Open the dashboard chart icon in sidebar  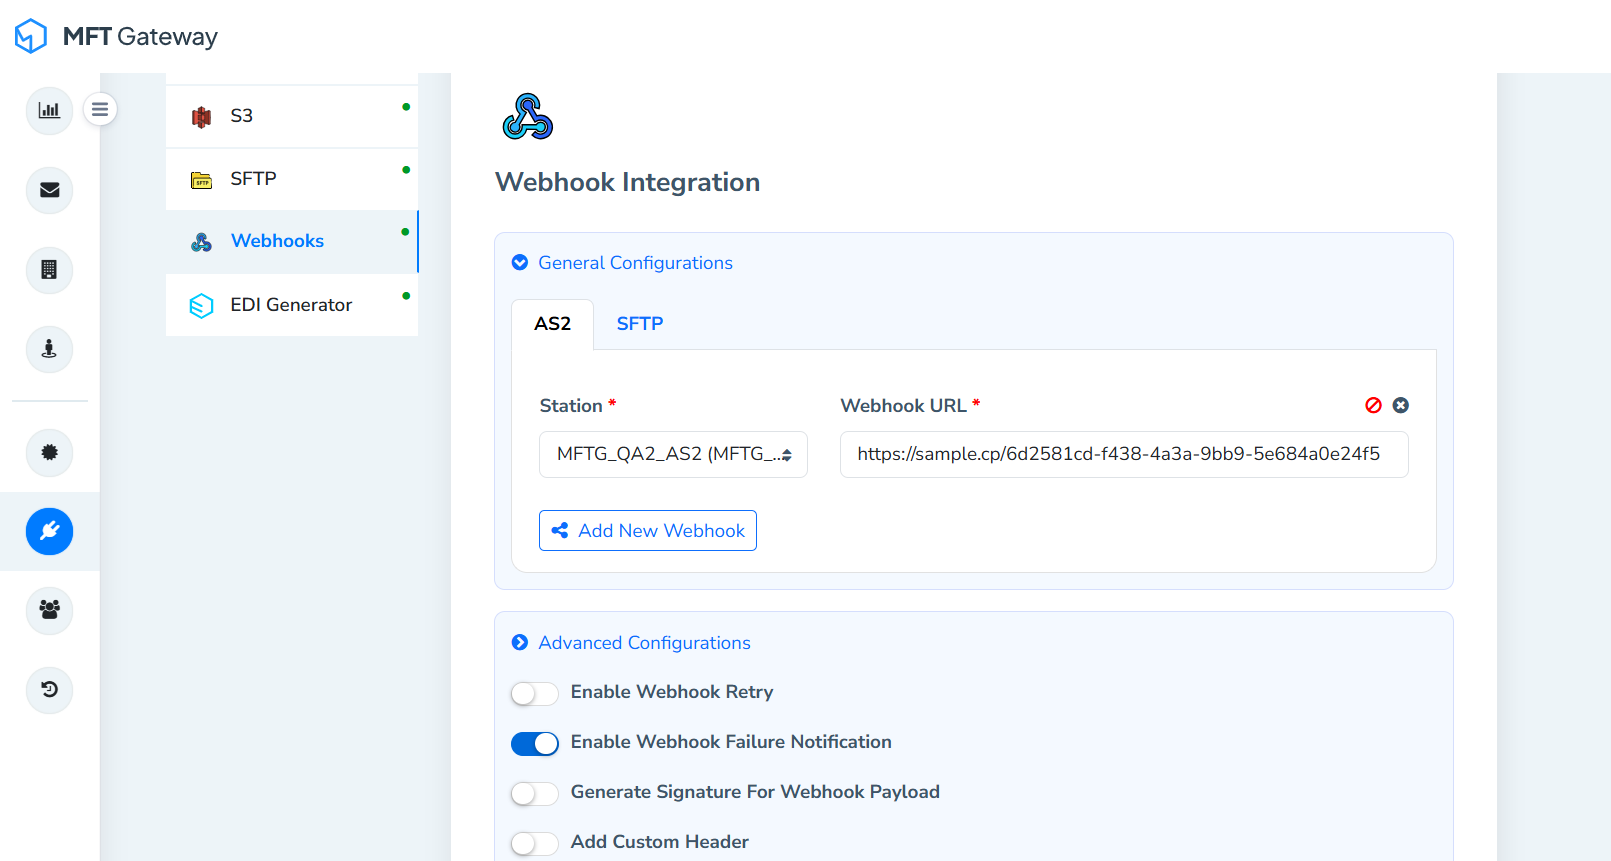click(49, 111)
